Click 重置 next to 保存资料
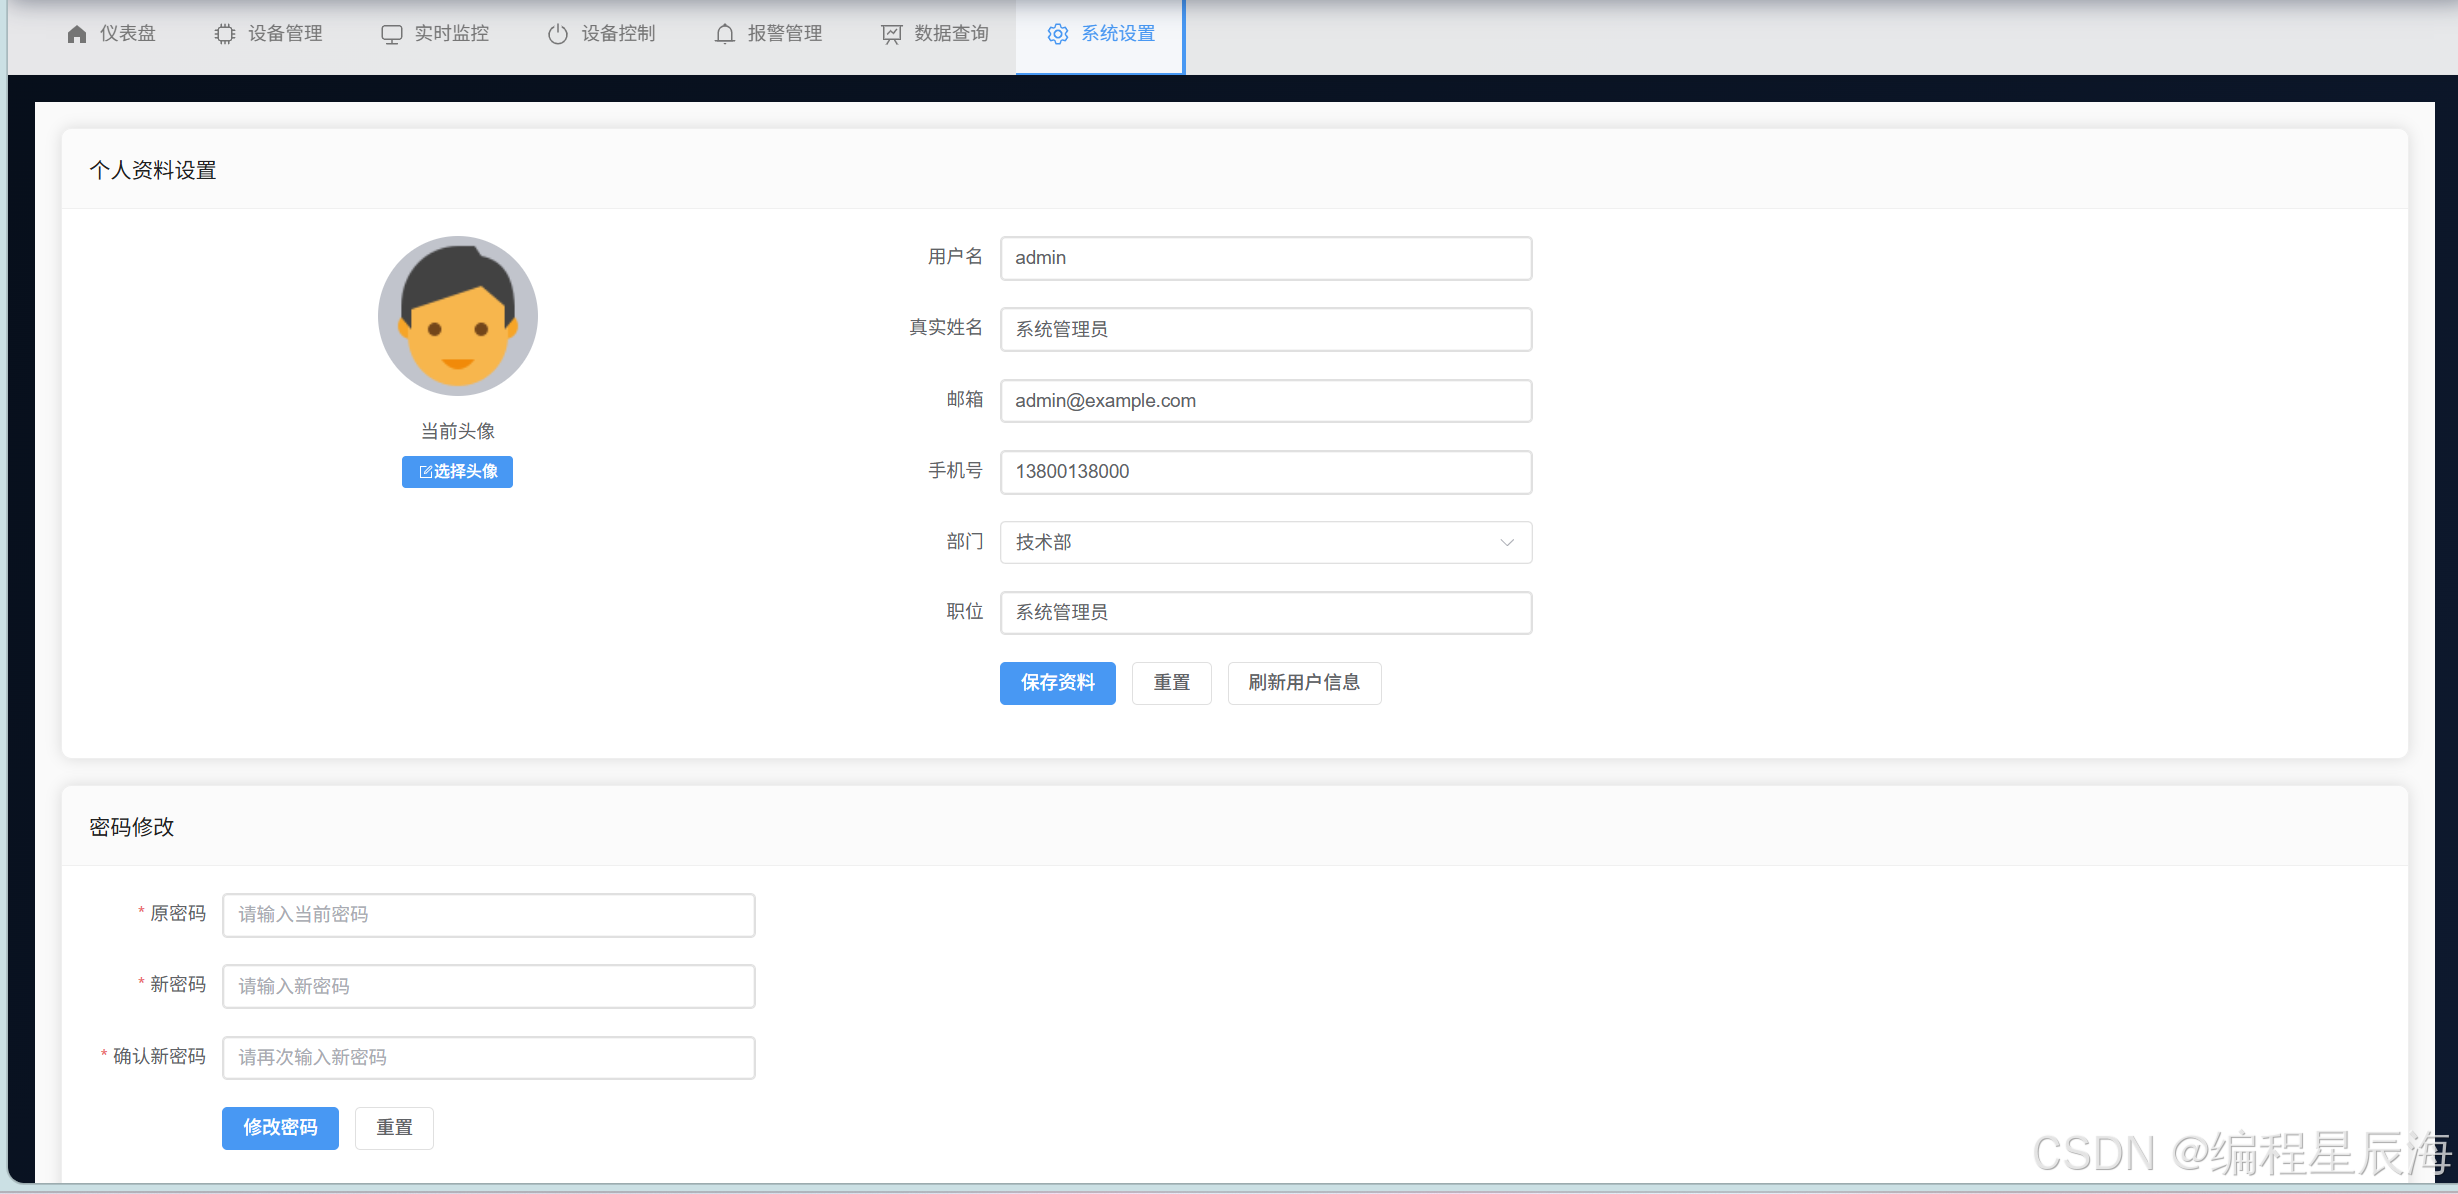Viewport: 2458px width, 1194px height. click(x=1171, y=683)
